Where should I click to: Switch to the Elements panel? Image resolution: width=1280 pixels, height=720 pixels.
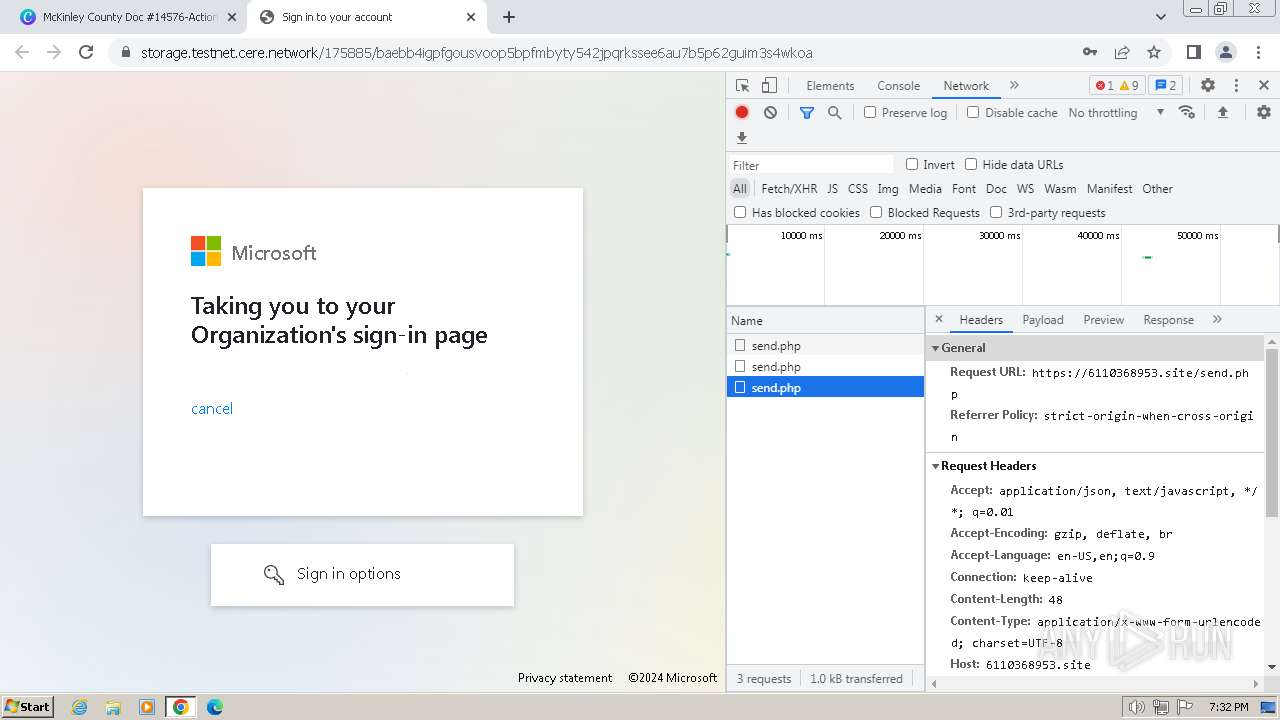[830, 86]
